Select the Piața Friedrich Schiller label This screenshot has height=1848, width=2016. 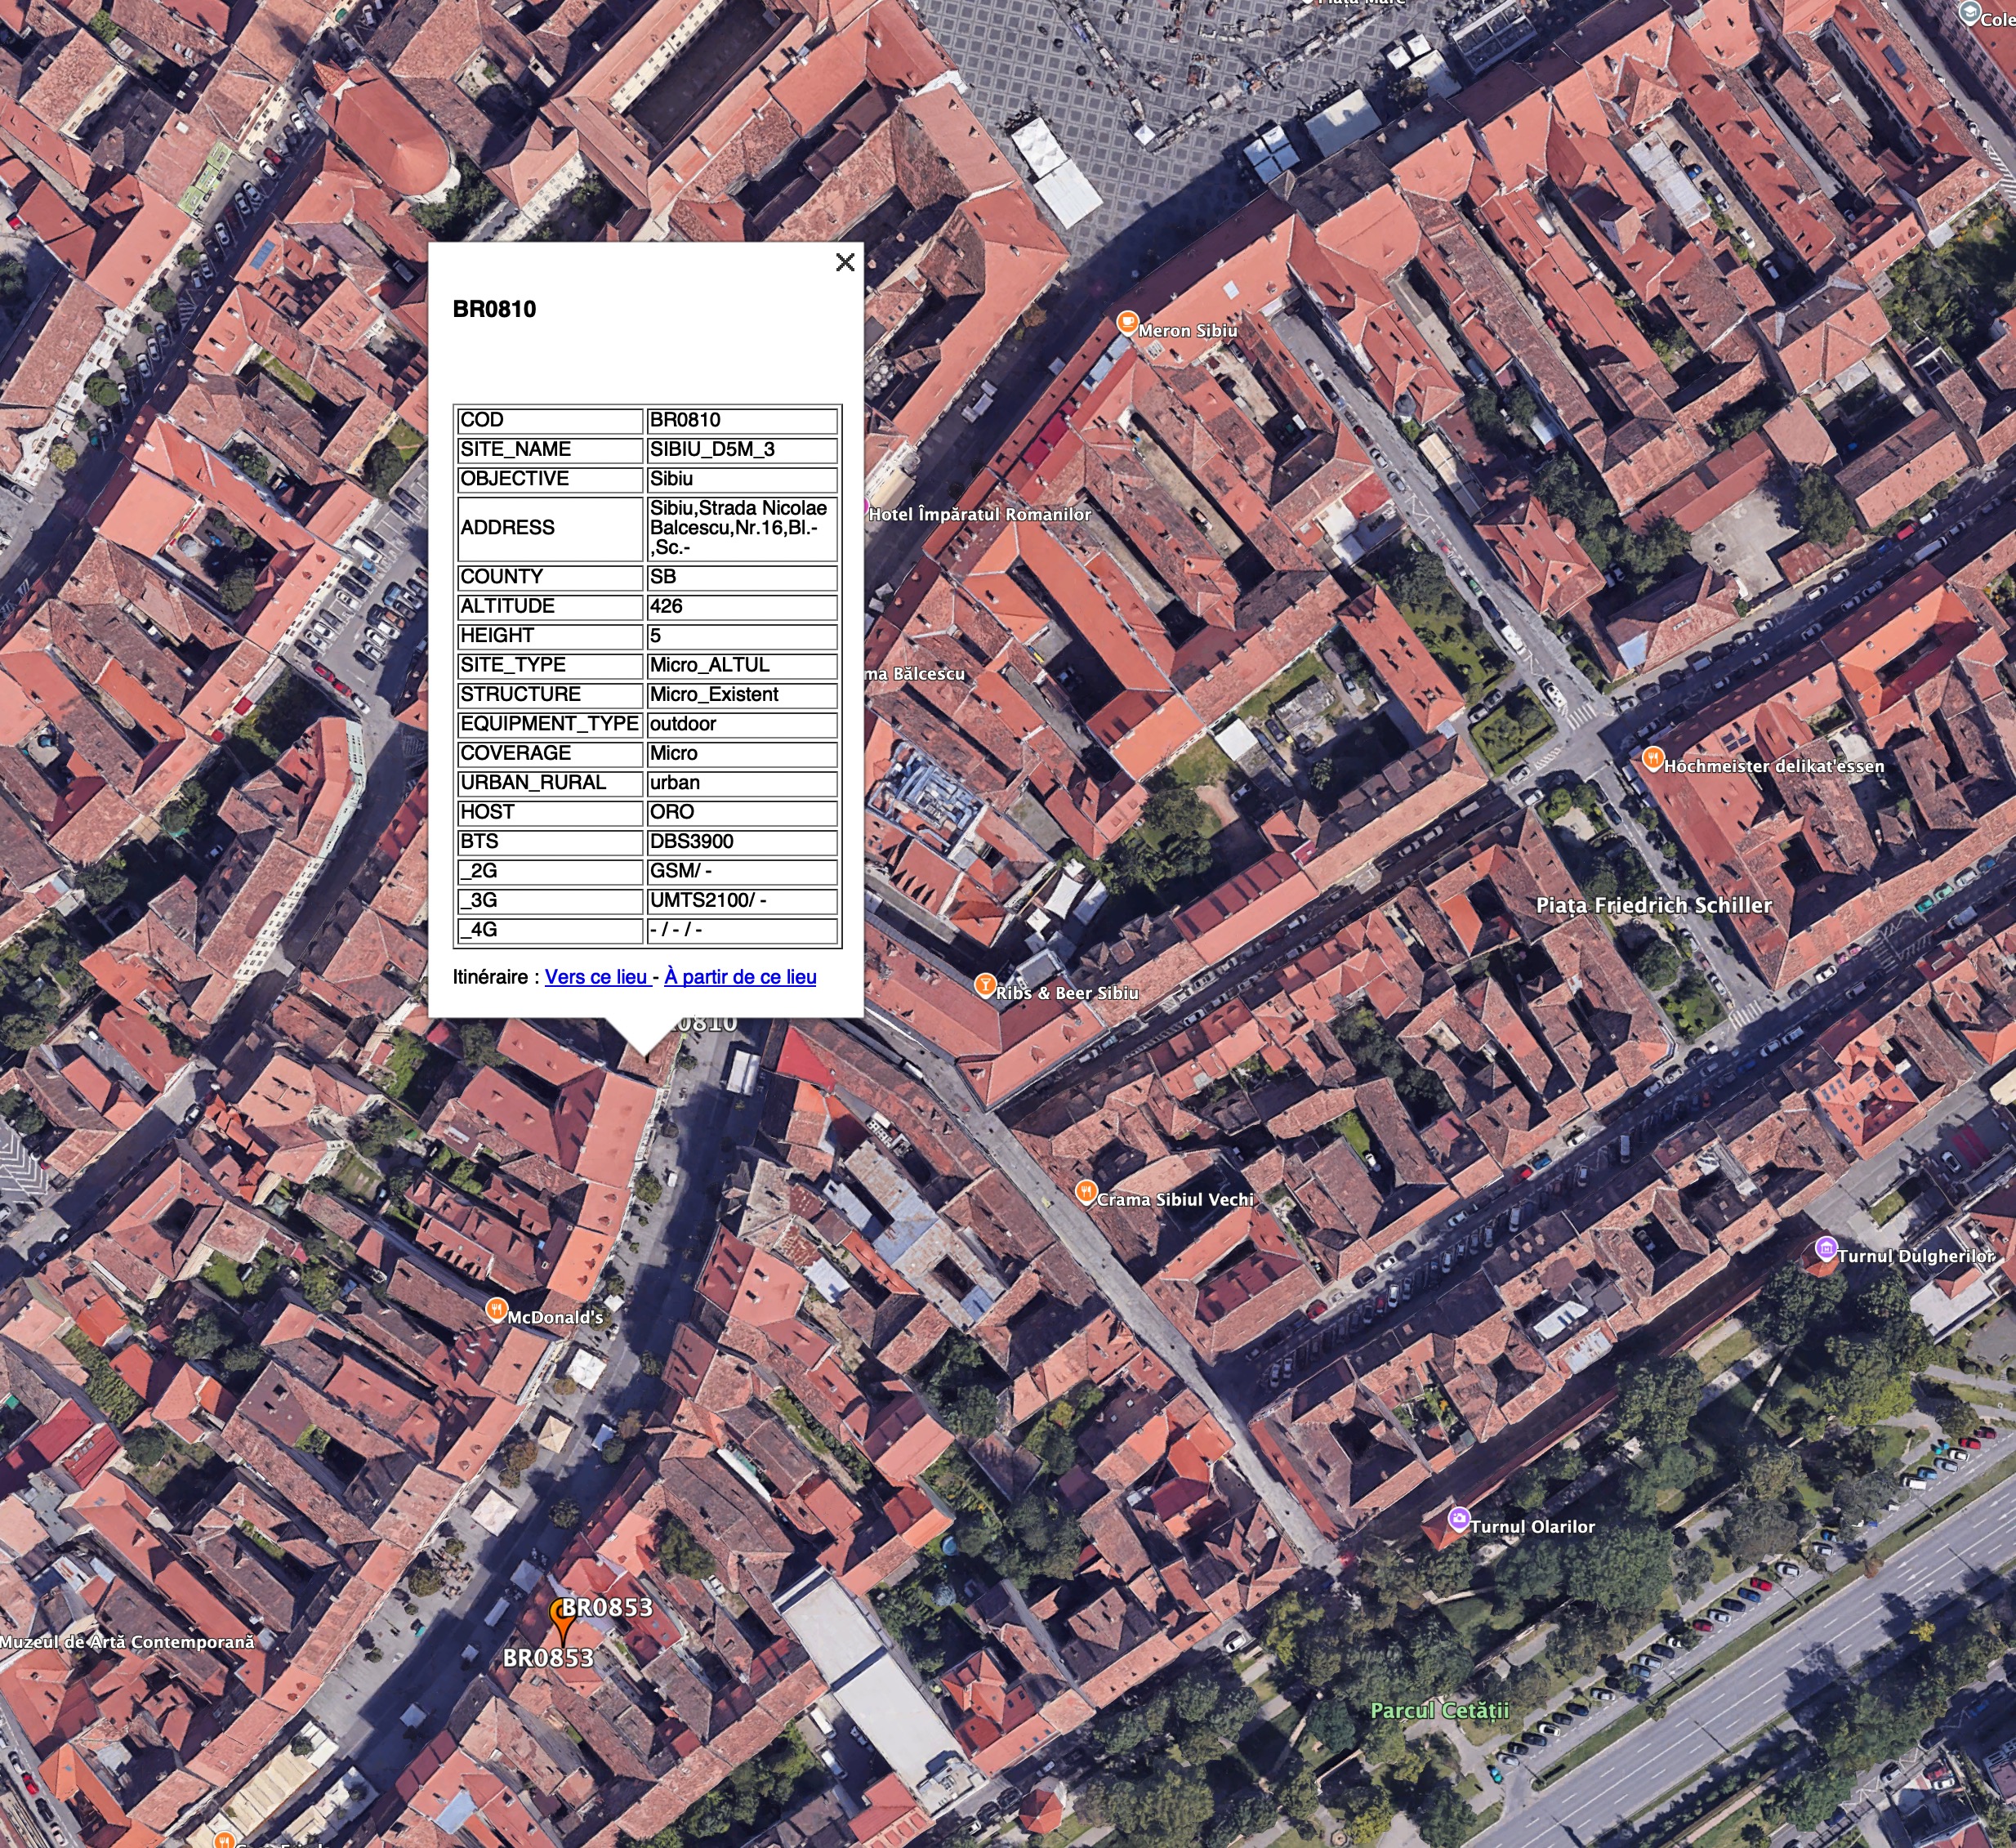coord(1653,905)
